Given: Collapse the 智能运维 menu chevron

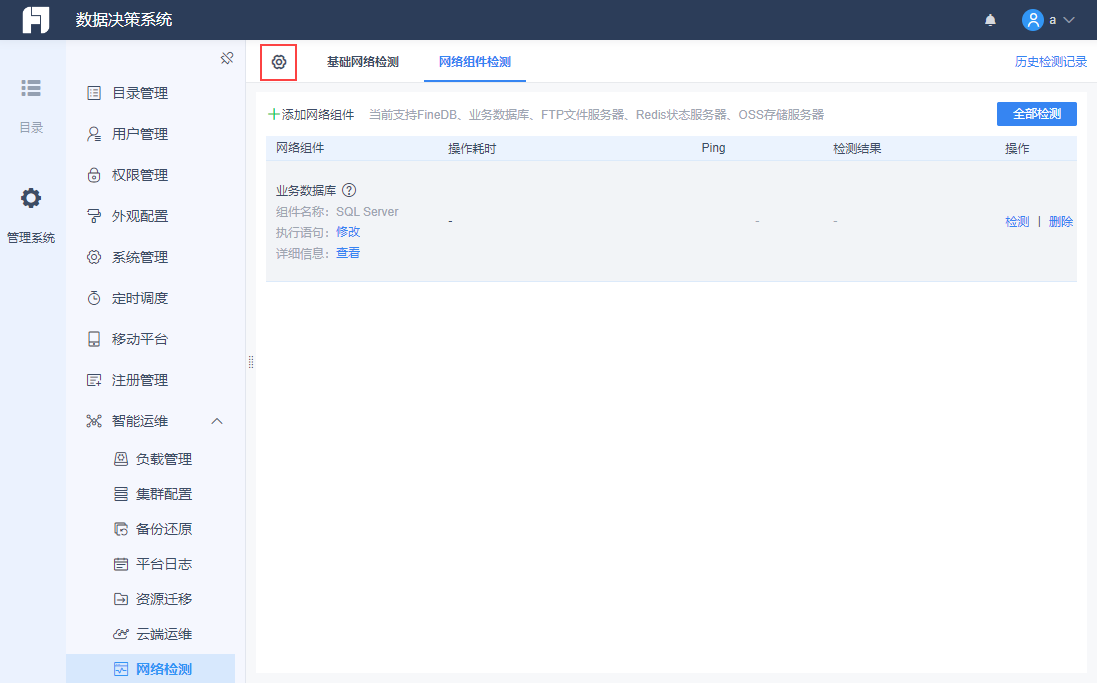Looking at the screenshot, I should pos(217,421).
